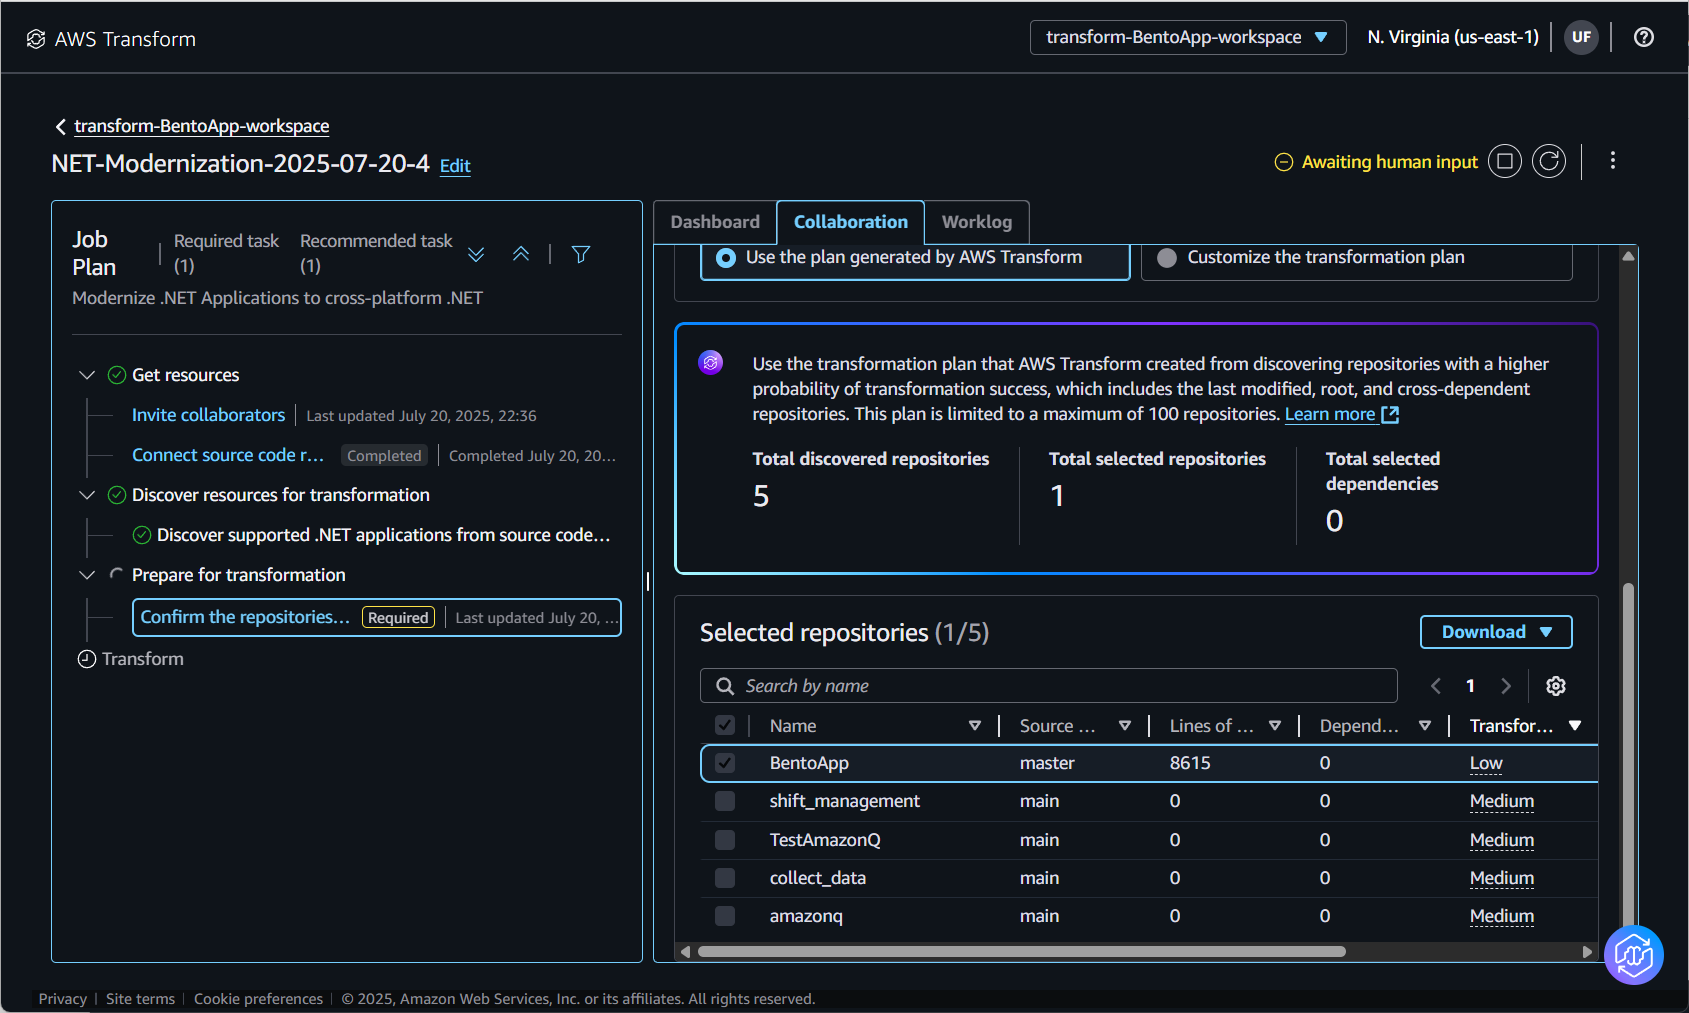
Task: Open Discover supported .NET applications task
Action: click(x=383, y=535)
